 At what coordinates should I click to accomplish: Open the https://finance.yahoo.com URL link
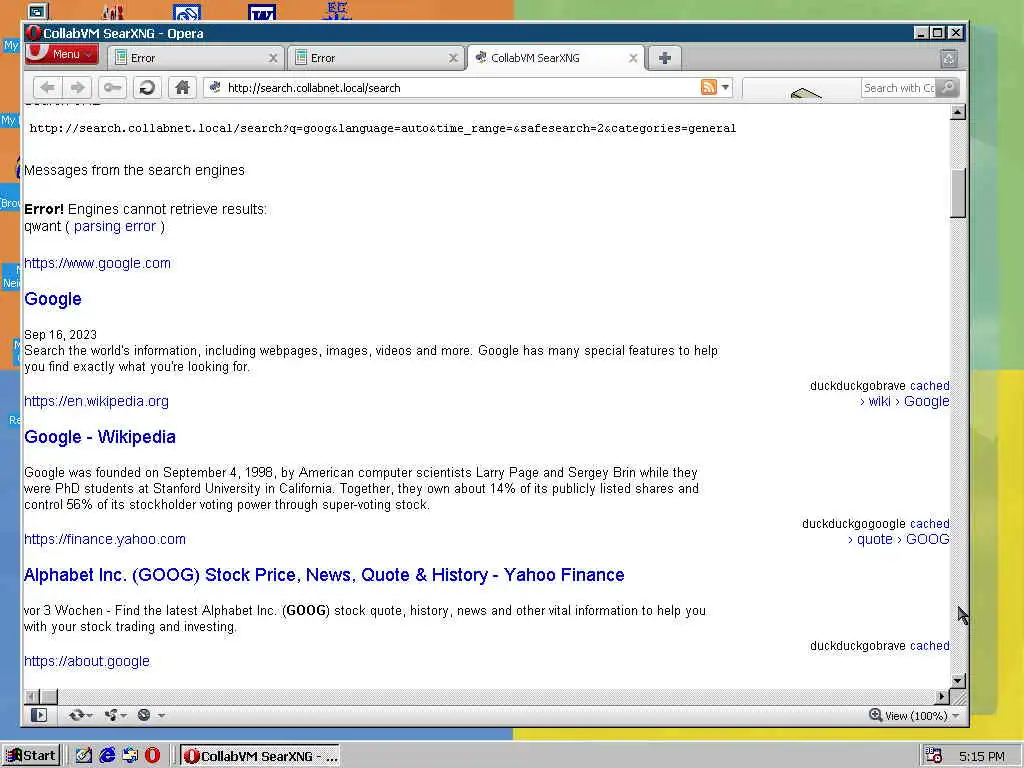[104, 539]
